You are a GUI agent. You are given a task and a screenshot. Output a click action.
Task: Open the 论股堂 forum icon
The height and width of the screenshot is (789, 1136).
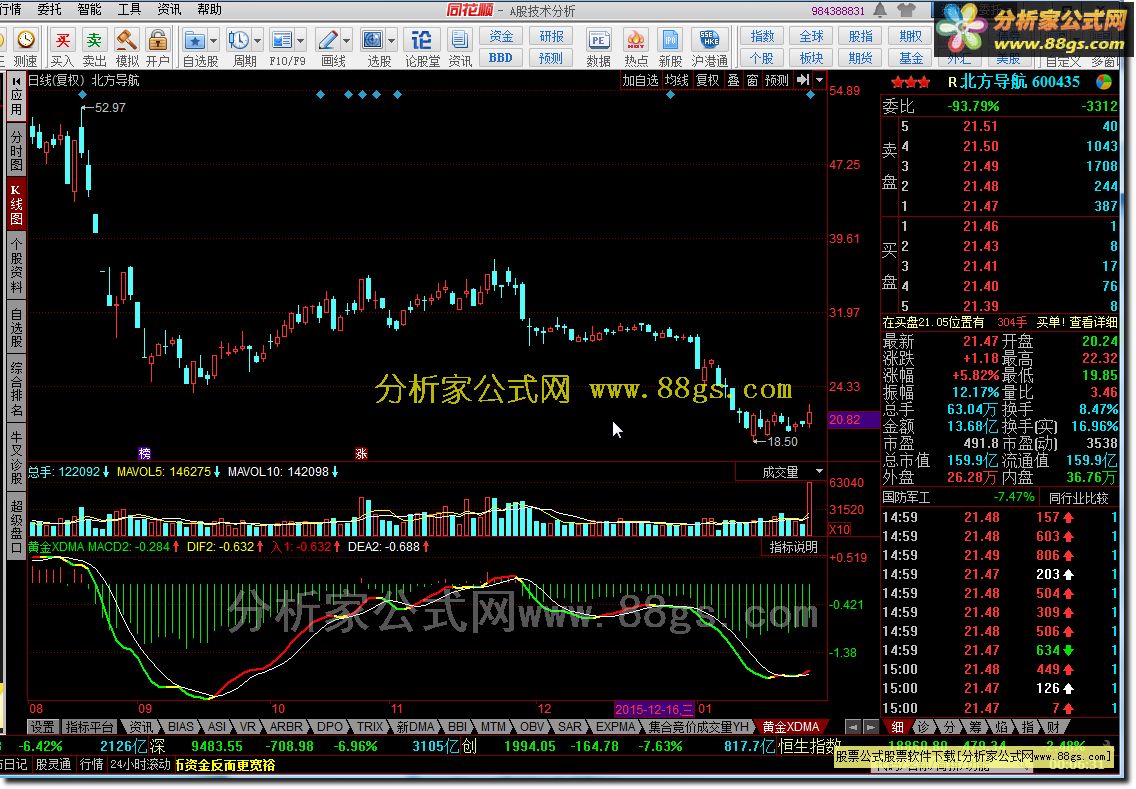pyautogui.click(x=422, y=40)
